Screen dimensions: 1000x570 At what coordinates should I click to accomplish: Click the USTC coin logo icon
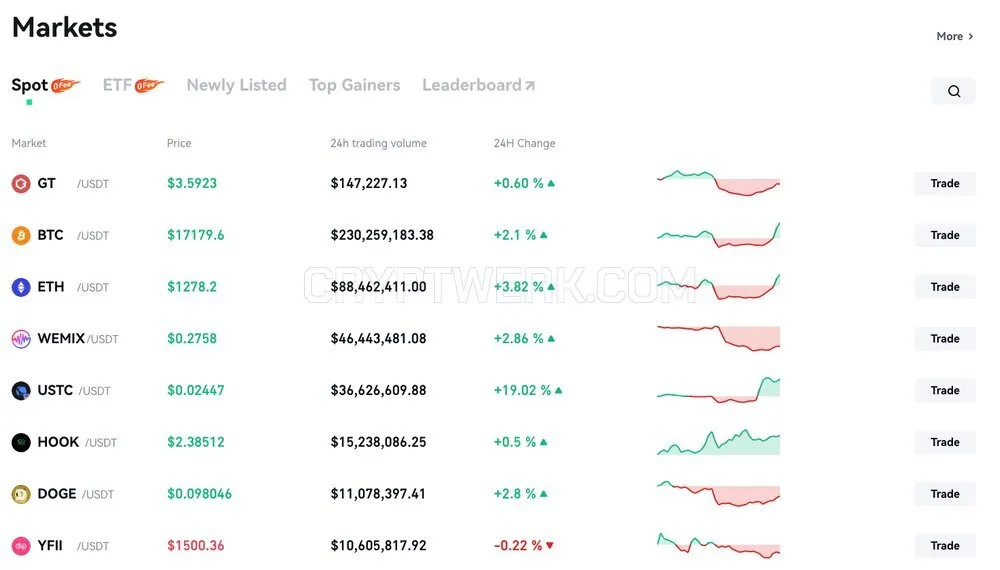[x=21, y=390]
